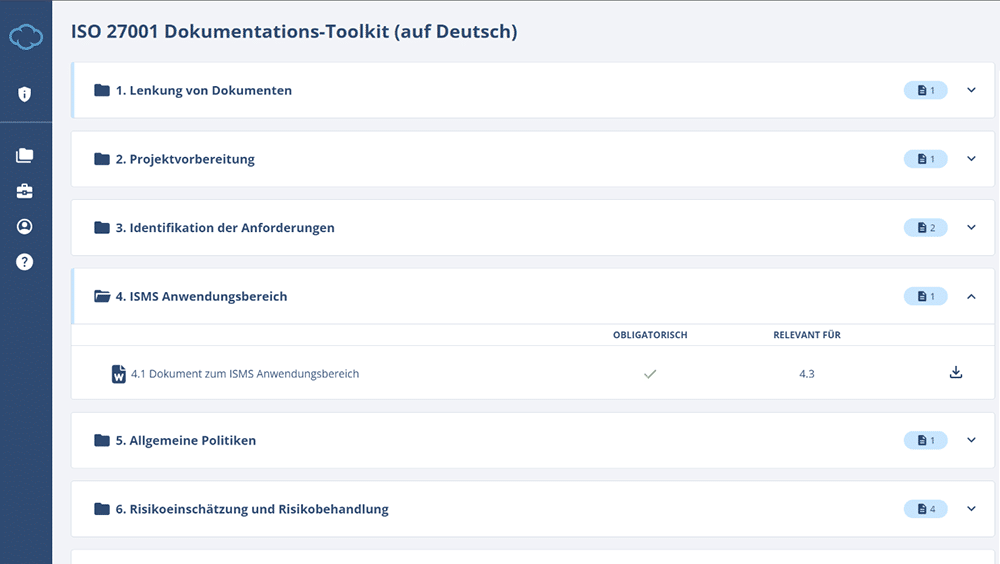Click the cloud logo in sidebar

point(26,38)
